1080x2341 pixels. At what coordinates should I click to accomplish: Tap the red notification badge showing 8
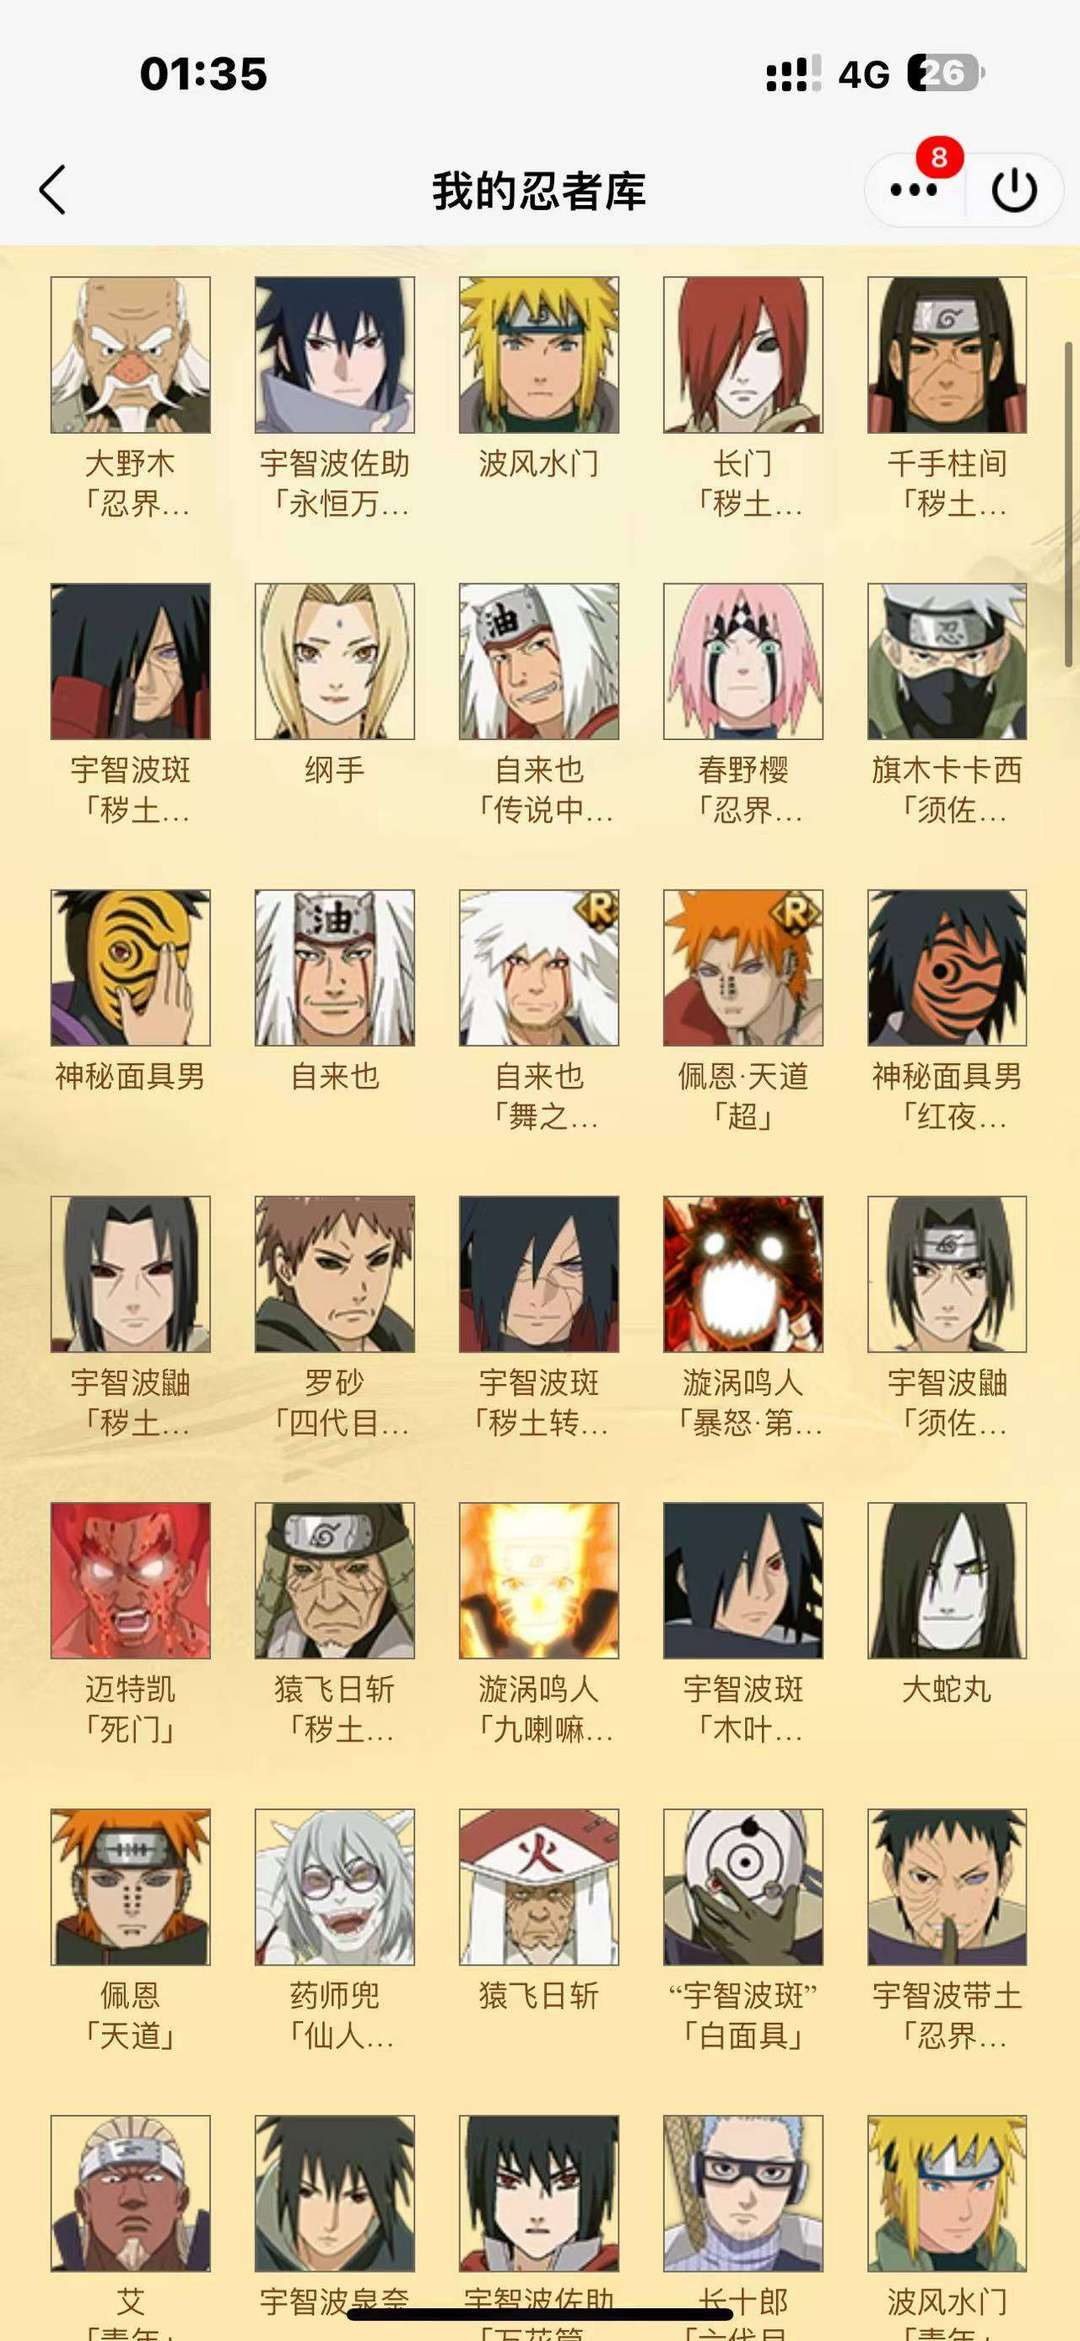[x=939, y=157]
